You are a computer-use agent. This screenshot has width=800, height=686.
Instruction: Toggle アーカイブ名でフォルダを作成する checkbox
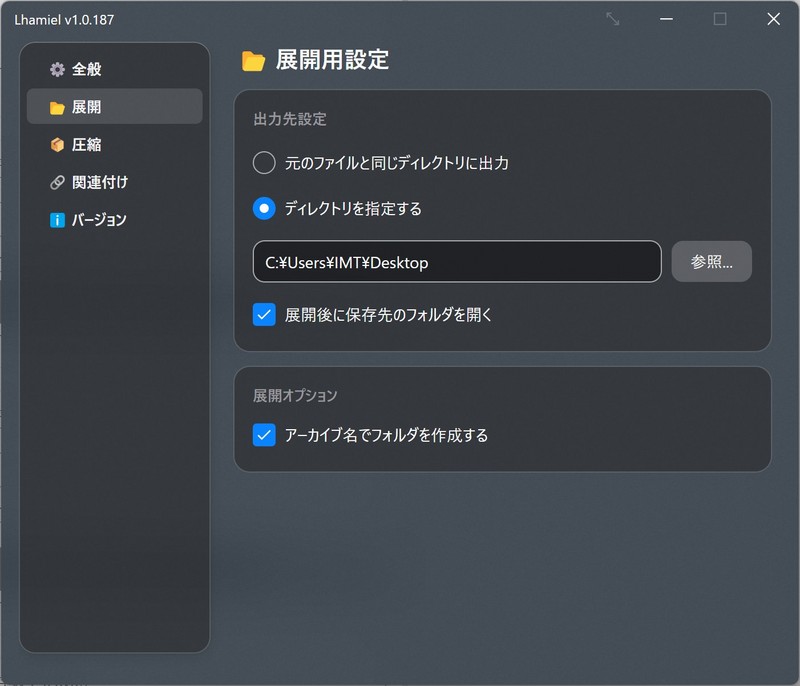click(x=264, y=435)
